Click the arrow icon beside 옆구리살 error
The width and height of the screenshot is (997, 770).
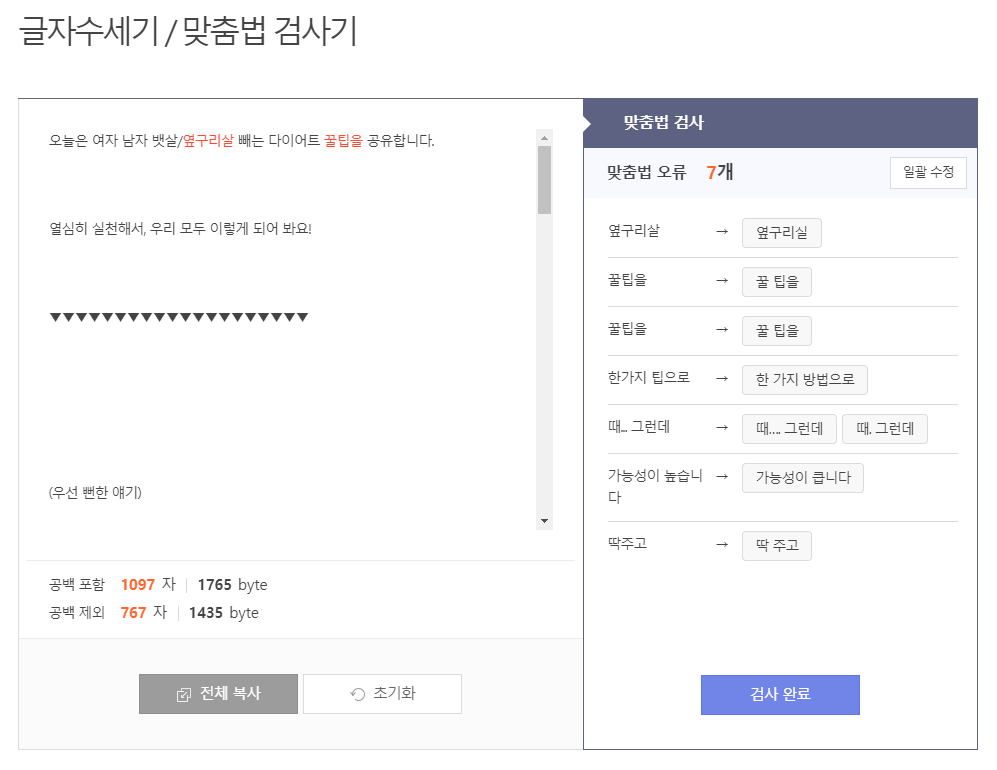pos(724,232)
